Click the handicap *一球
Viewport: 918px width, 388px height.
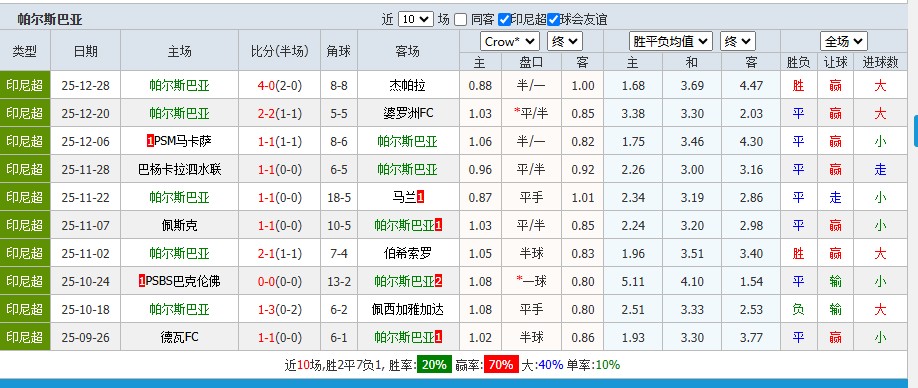tap(531, 281)
